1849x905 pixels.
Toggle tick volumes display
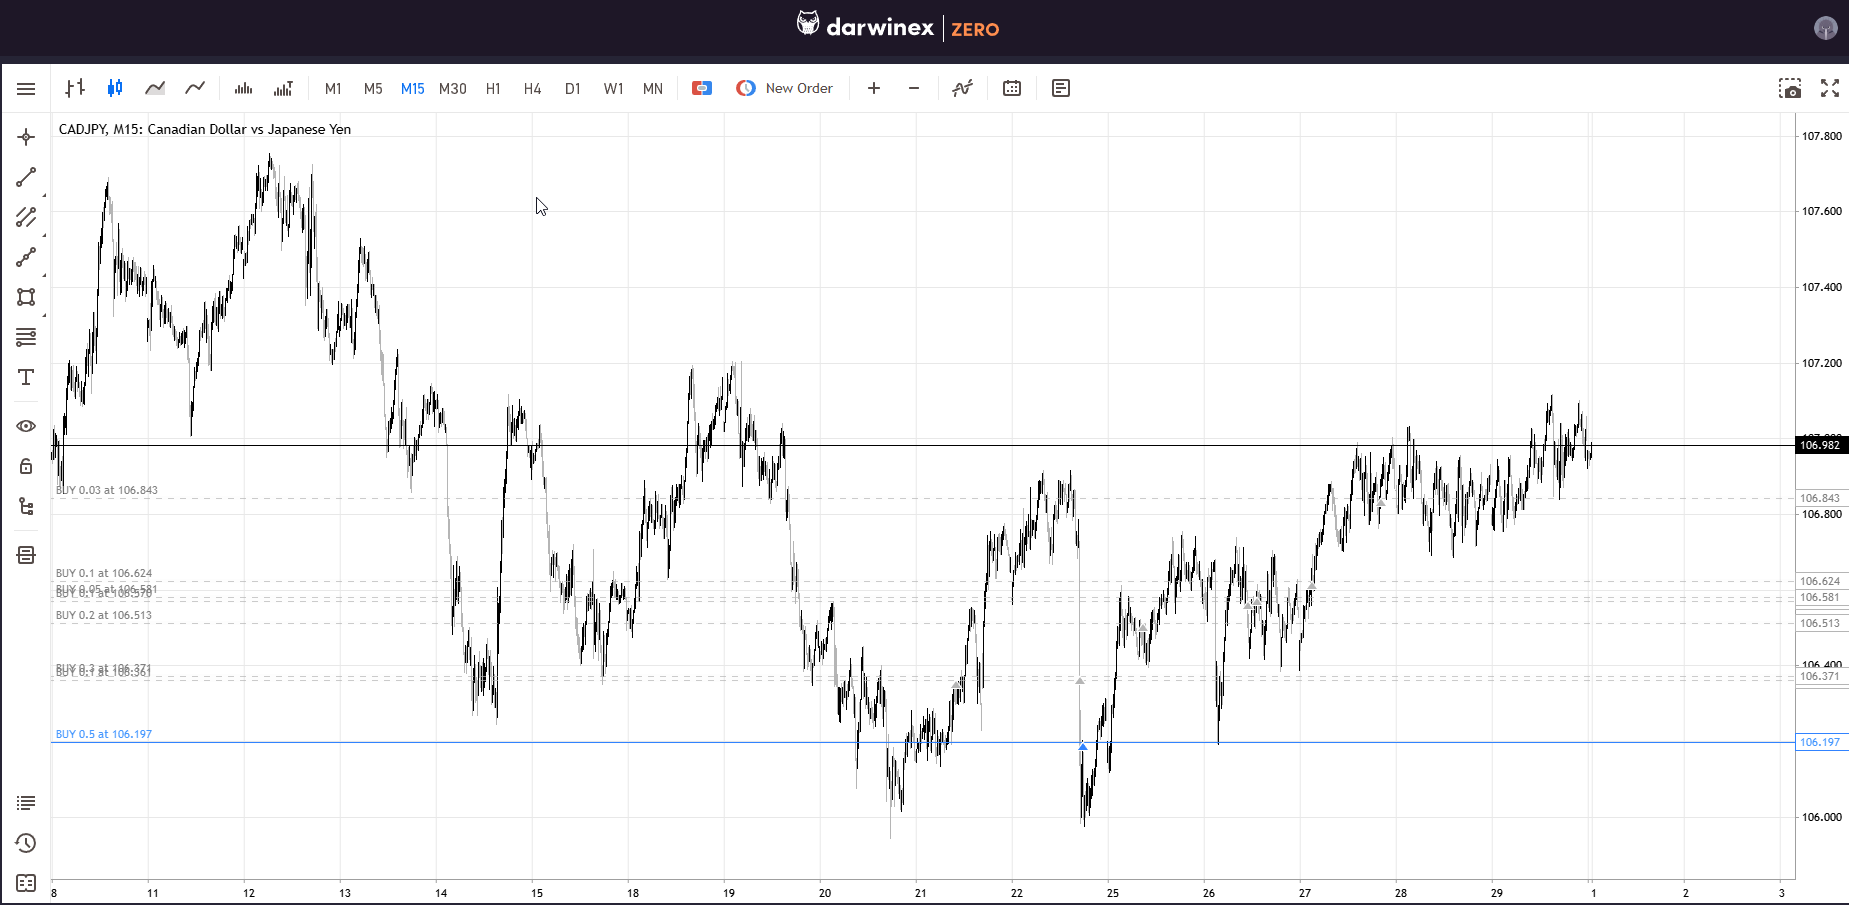point(243,88)
